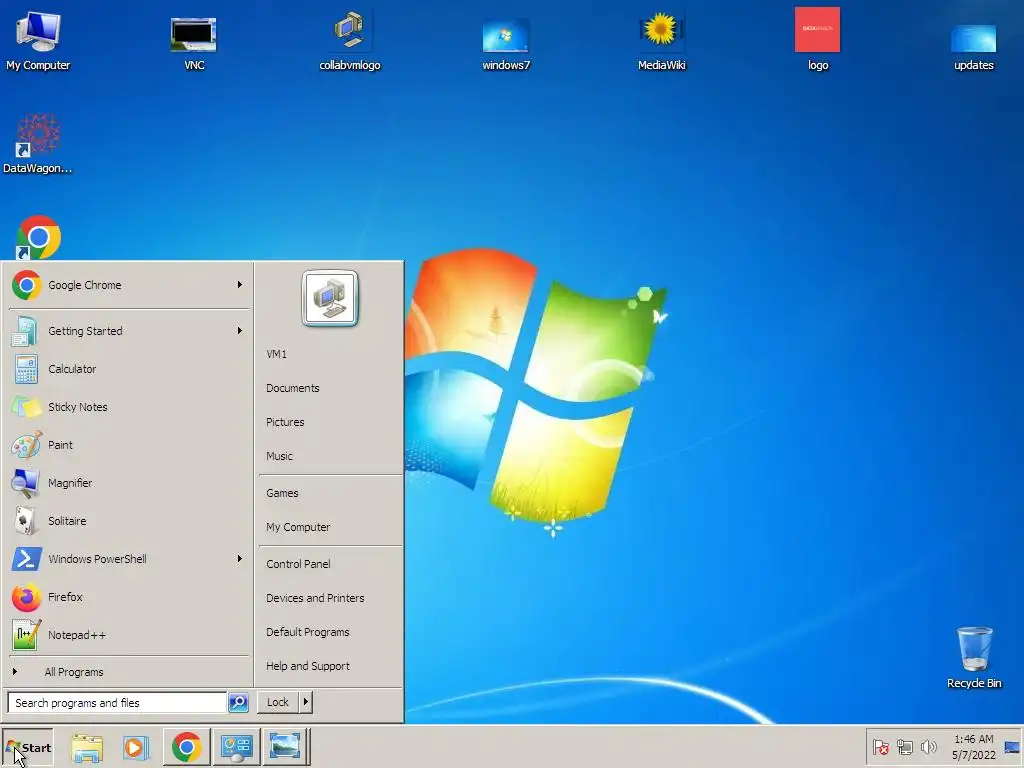Viewport: 1024px width, 768px height.
Task: Focus the Search programs and files box
Action: (117, 703)
